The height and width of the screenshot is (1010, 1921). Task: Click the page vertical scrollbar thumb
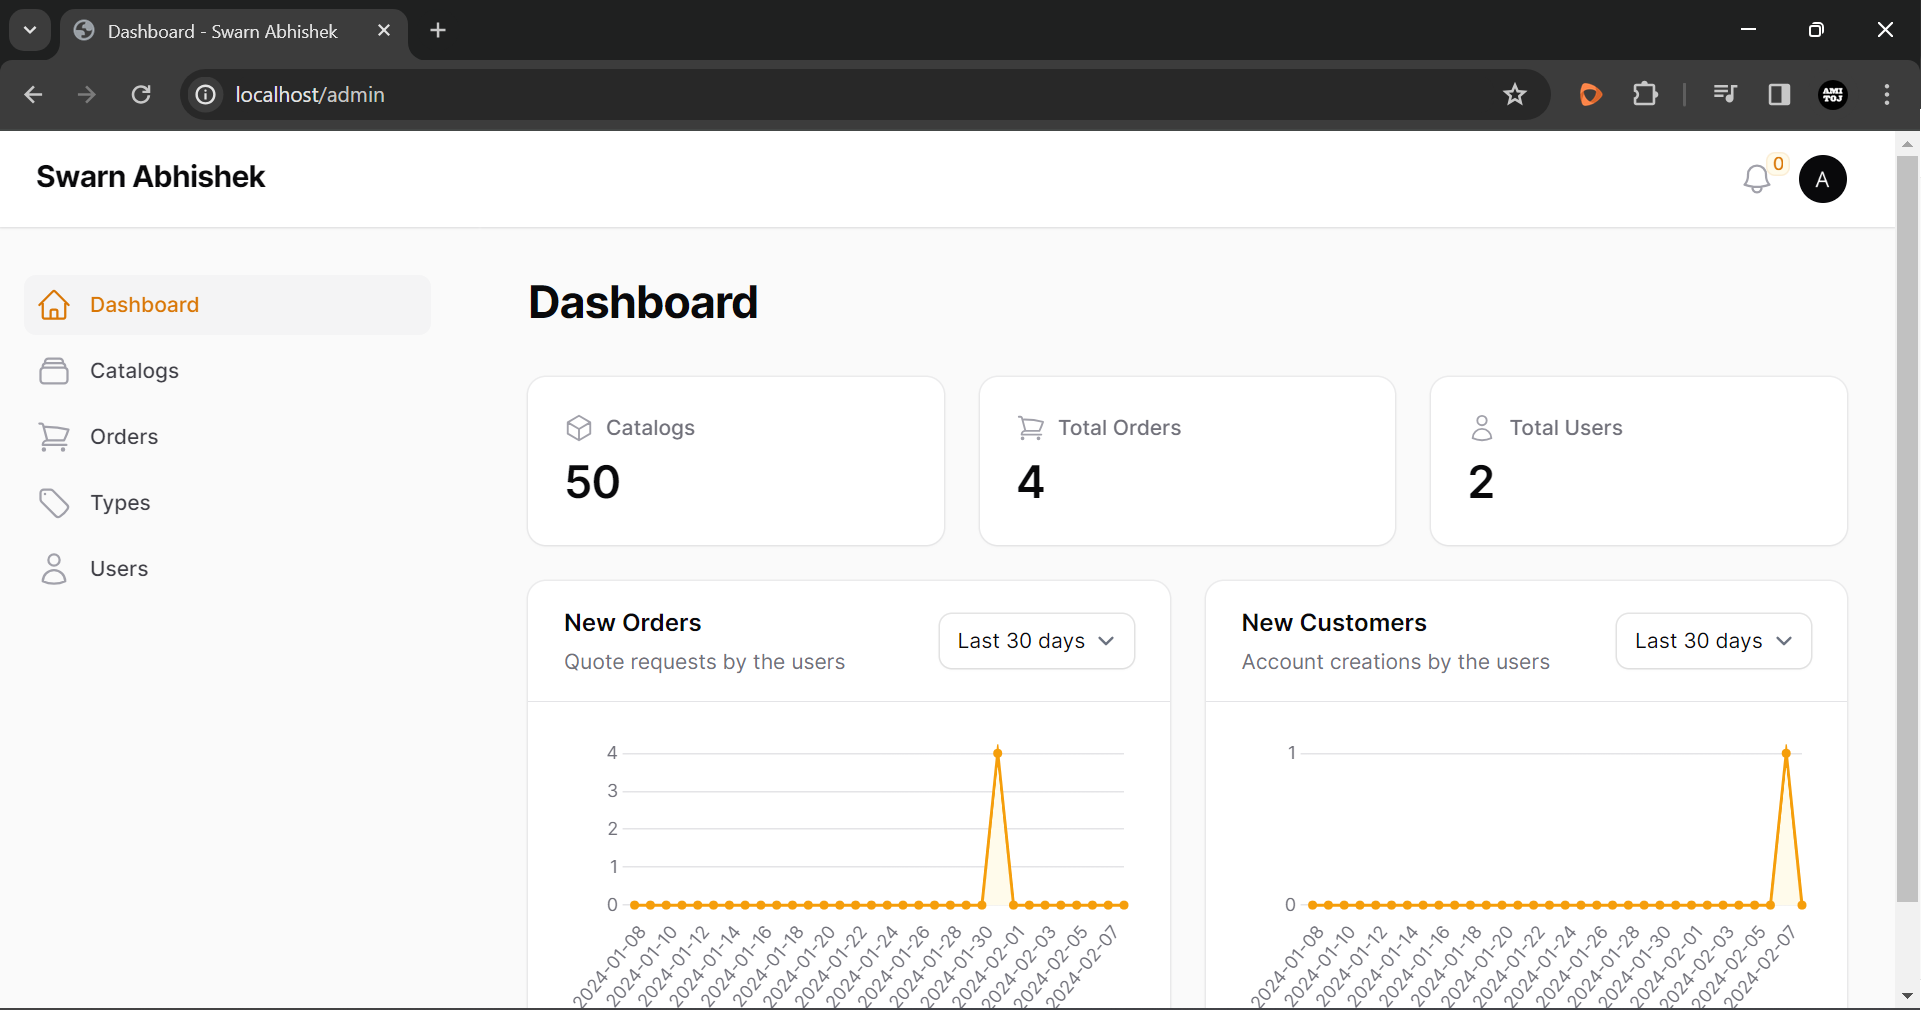(x=1907, y=528)
